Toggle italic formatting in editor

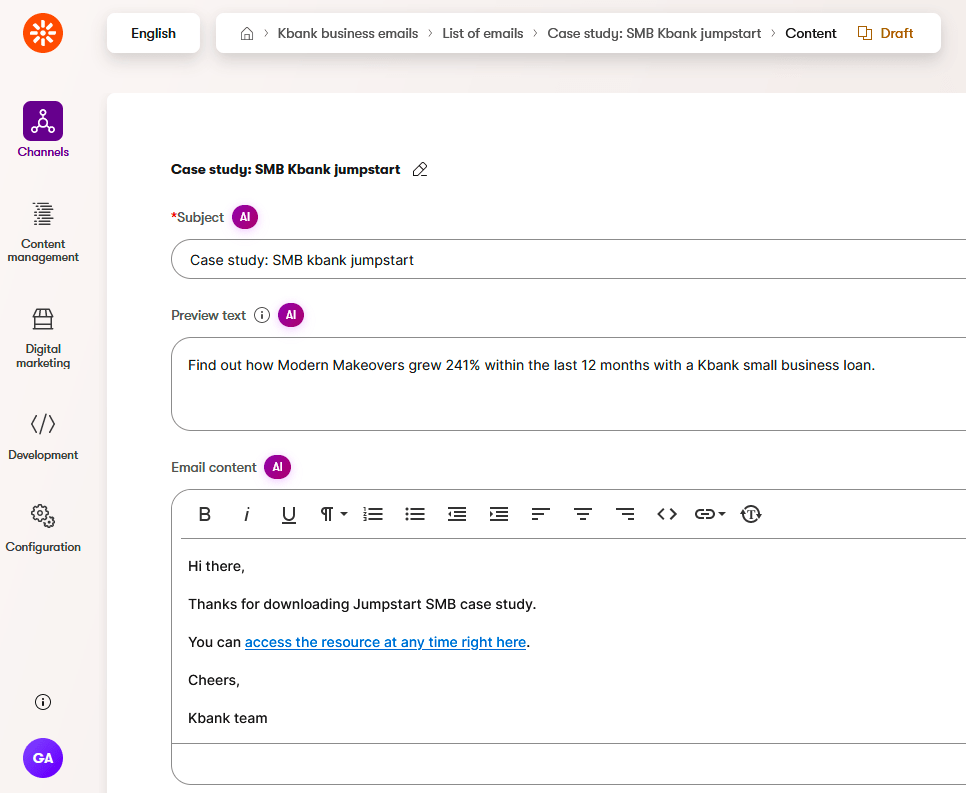(x=246, y=514)
